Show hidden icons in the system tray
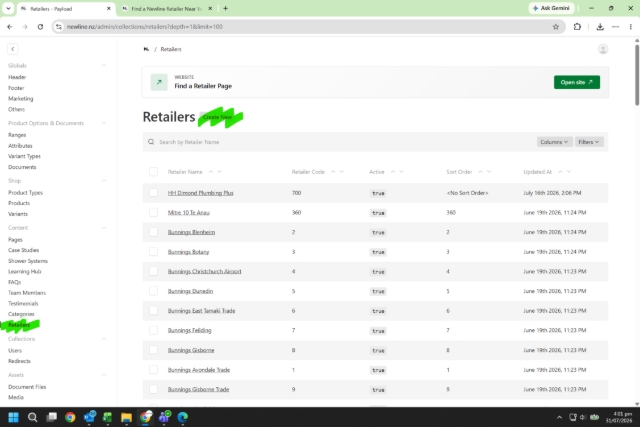Viewport: 640px width, 427px height. [x=559, y=417]
